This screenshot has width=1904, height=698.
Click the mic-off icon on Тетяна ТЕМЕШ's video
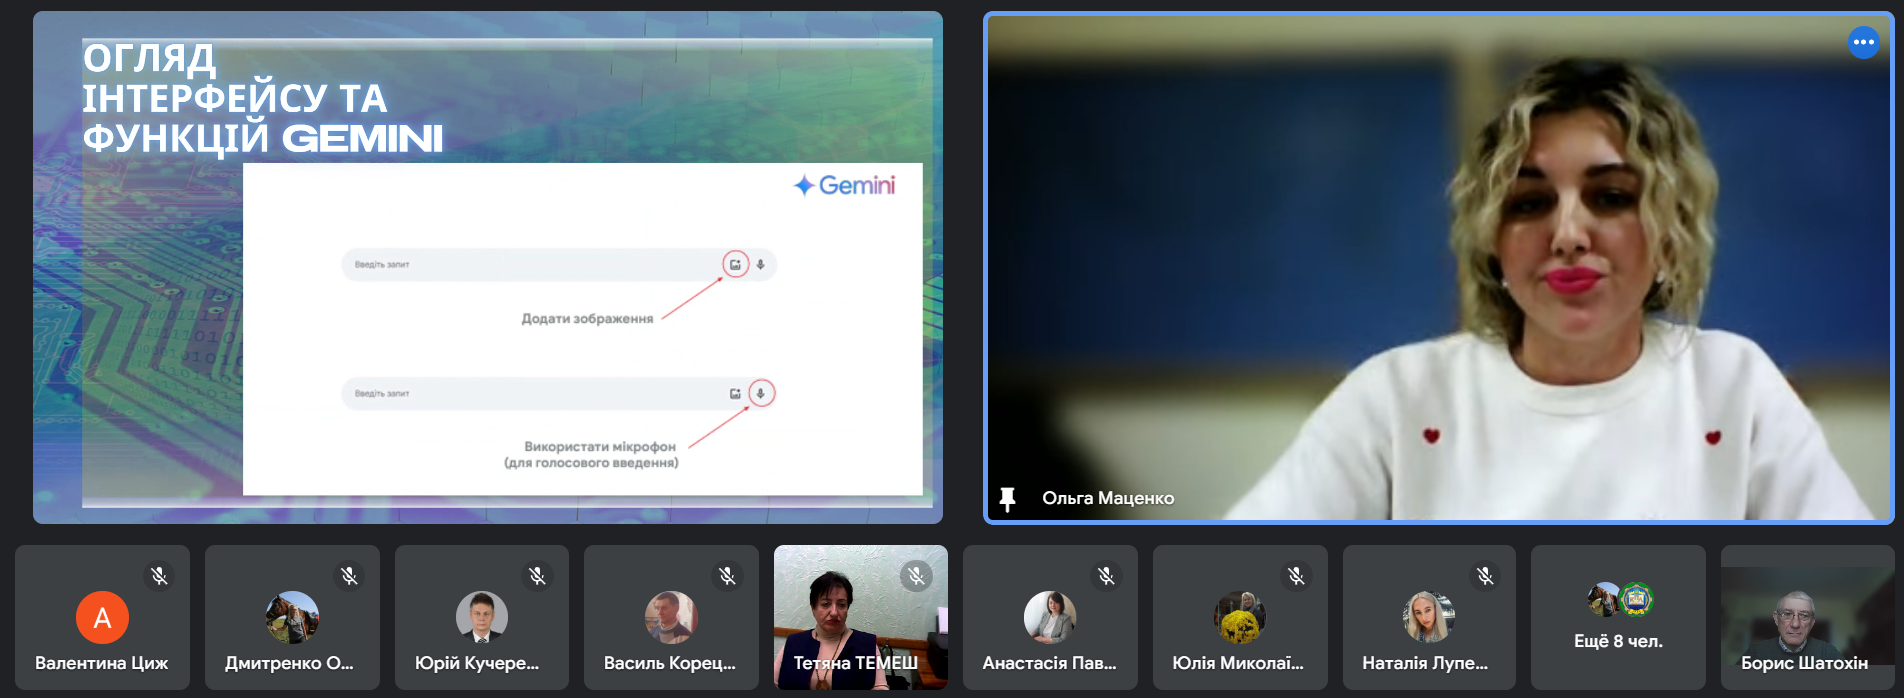click(x=916, y=576)
